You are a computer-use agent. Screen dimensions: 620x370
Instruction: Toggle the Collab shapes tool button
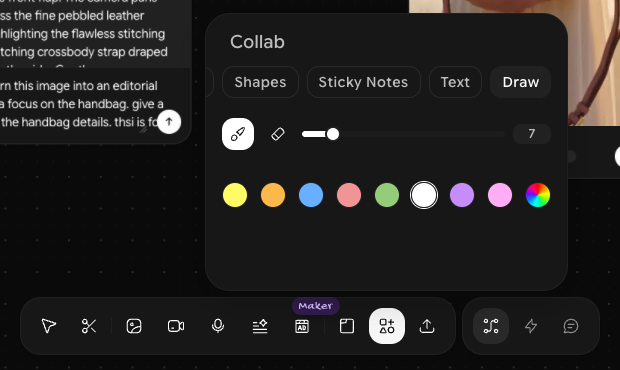[387, 326]
